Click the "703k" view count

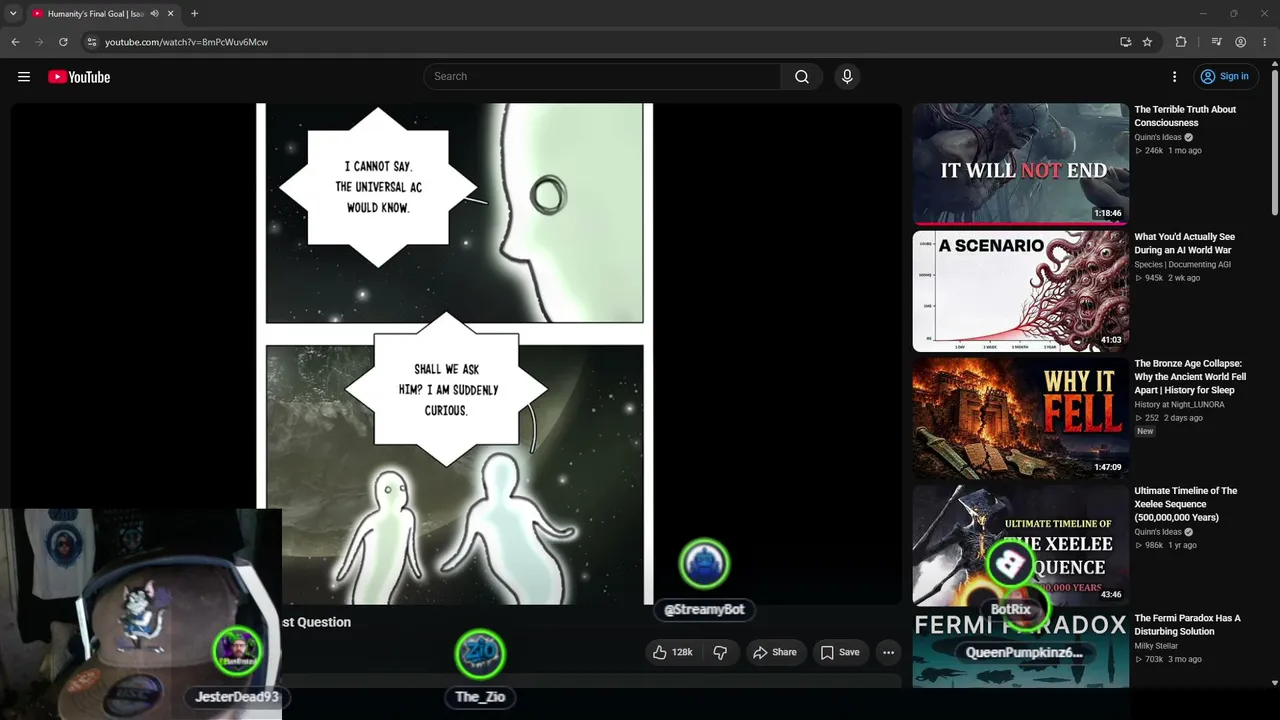(x=1154, y=659)
